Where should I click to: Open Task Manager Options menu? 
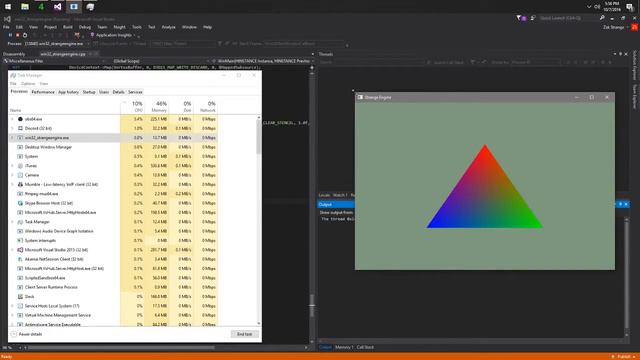pos(28,84)
